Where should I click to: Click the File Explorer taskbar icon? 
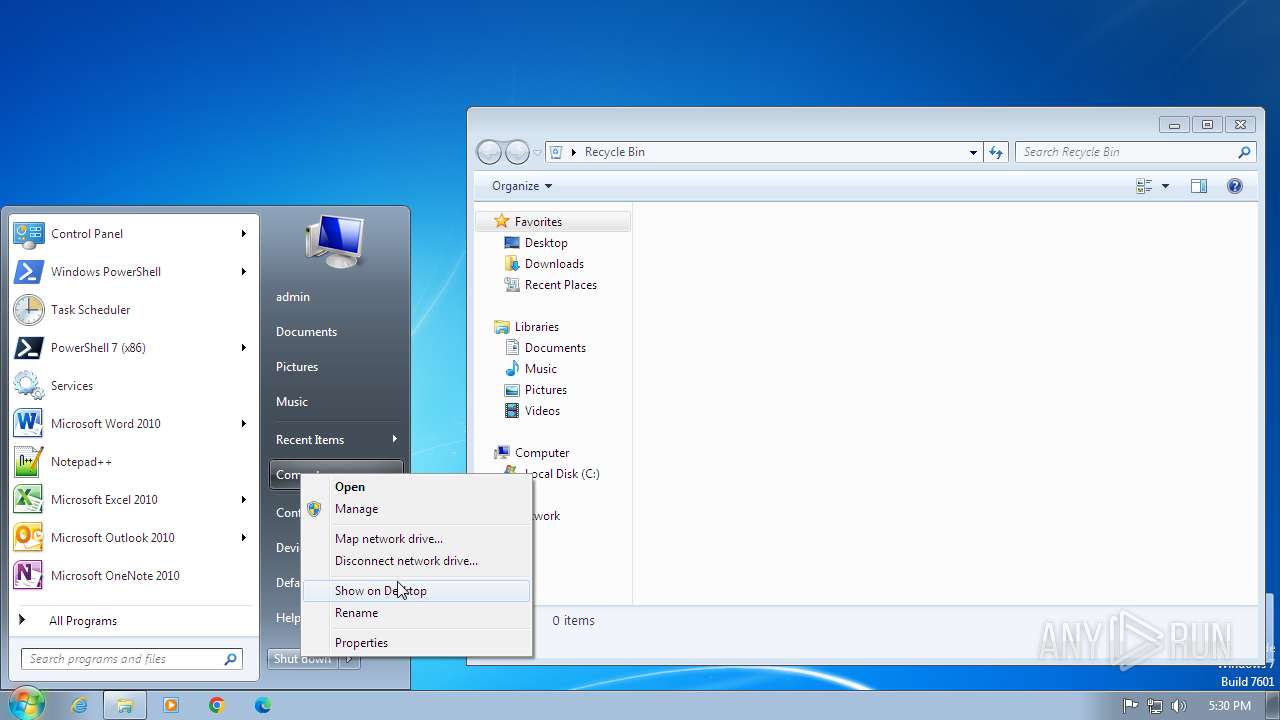click(125, 705)
